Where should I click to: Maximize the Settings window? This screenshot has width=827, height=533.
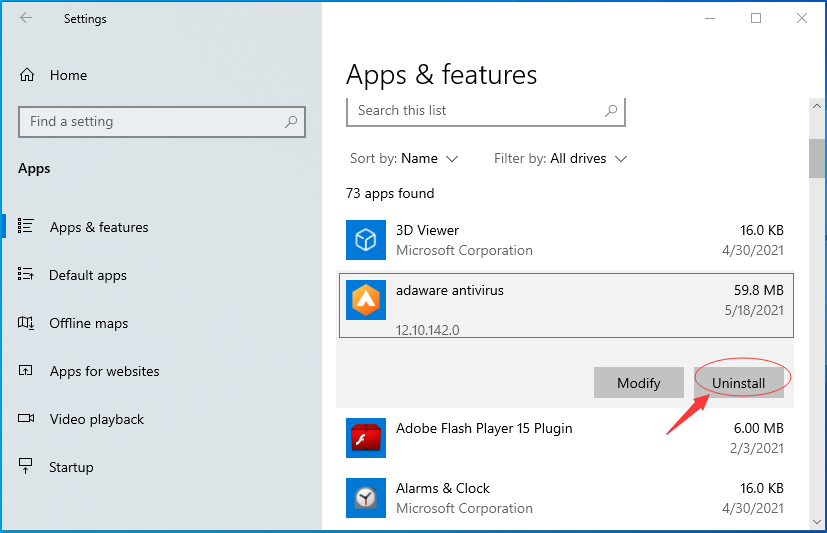pos(756,18)
